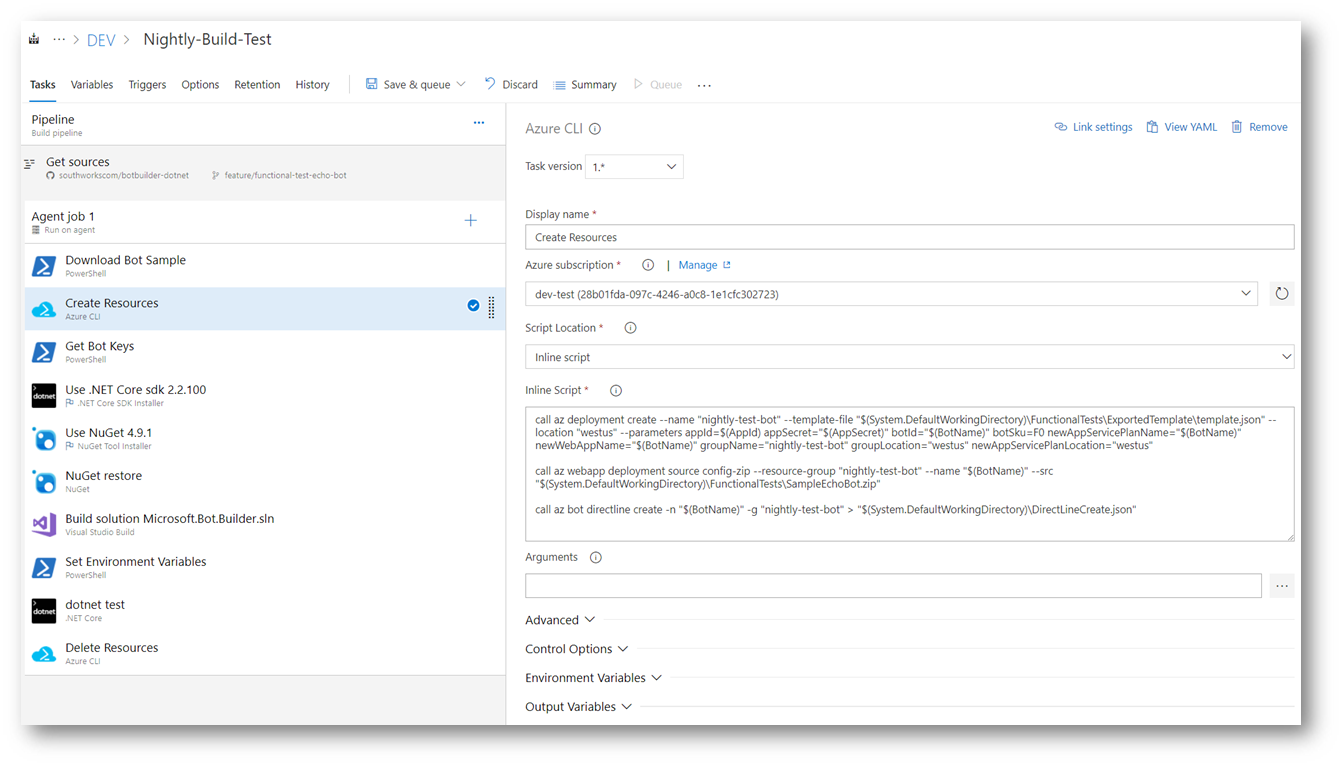1343x767 pixels.
Task: Open the toolbar more actions ellipsis
Action: [704, 85]
